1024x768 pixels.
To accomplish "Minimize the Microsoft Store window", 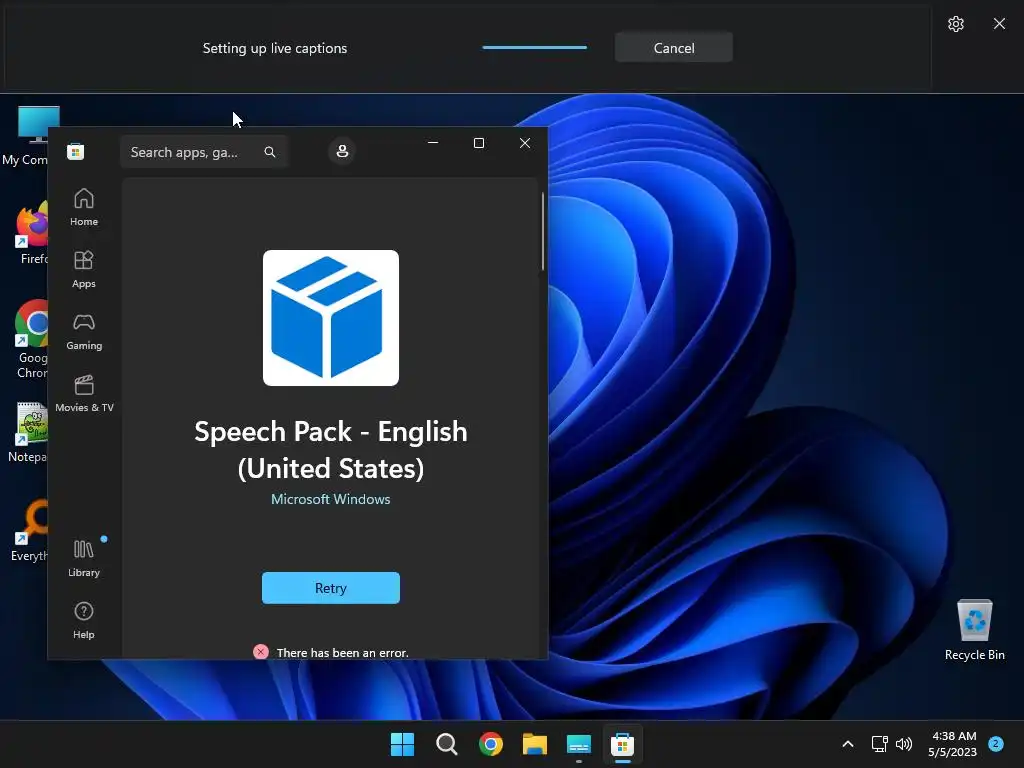I will pyautogui.click(x=432, y=143).
